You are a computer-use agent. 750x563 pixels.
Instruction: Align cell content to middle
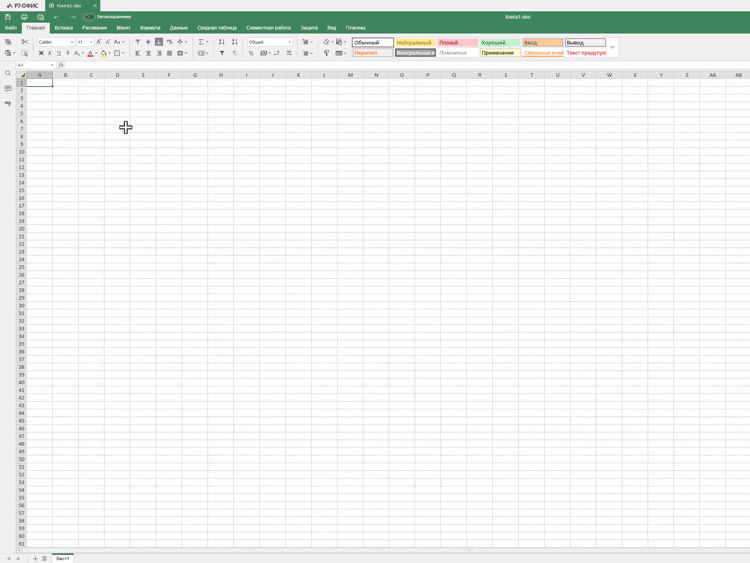148,42
